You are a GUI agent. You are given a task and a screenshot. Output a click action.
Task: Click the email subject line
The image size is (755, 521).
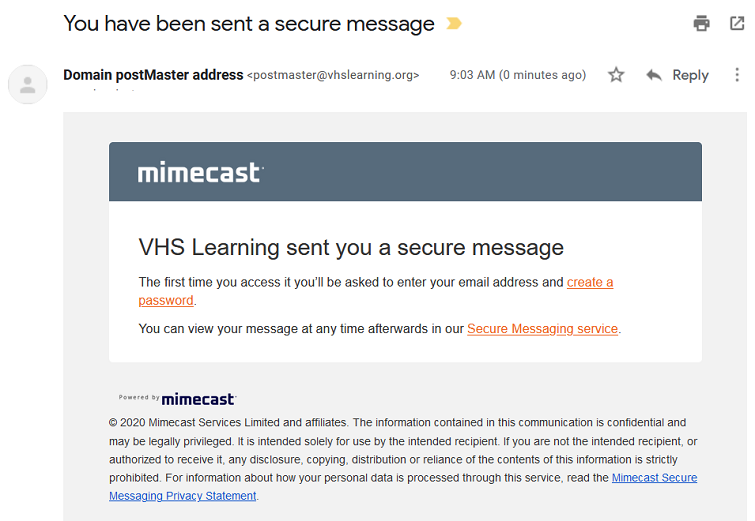click(x=249, y=23)
